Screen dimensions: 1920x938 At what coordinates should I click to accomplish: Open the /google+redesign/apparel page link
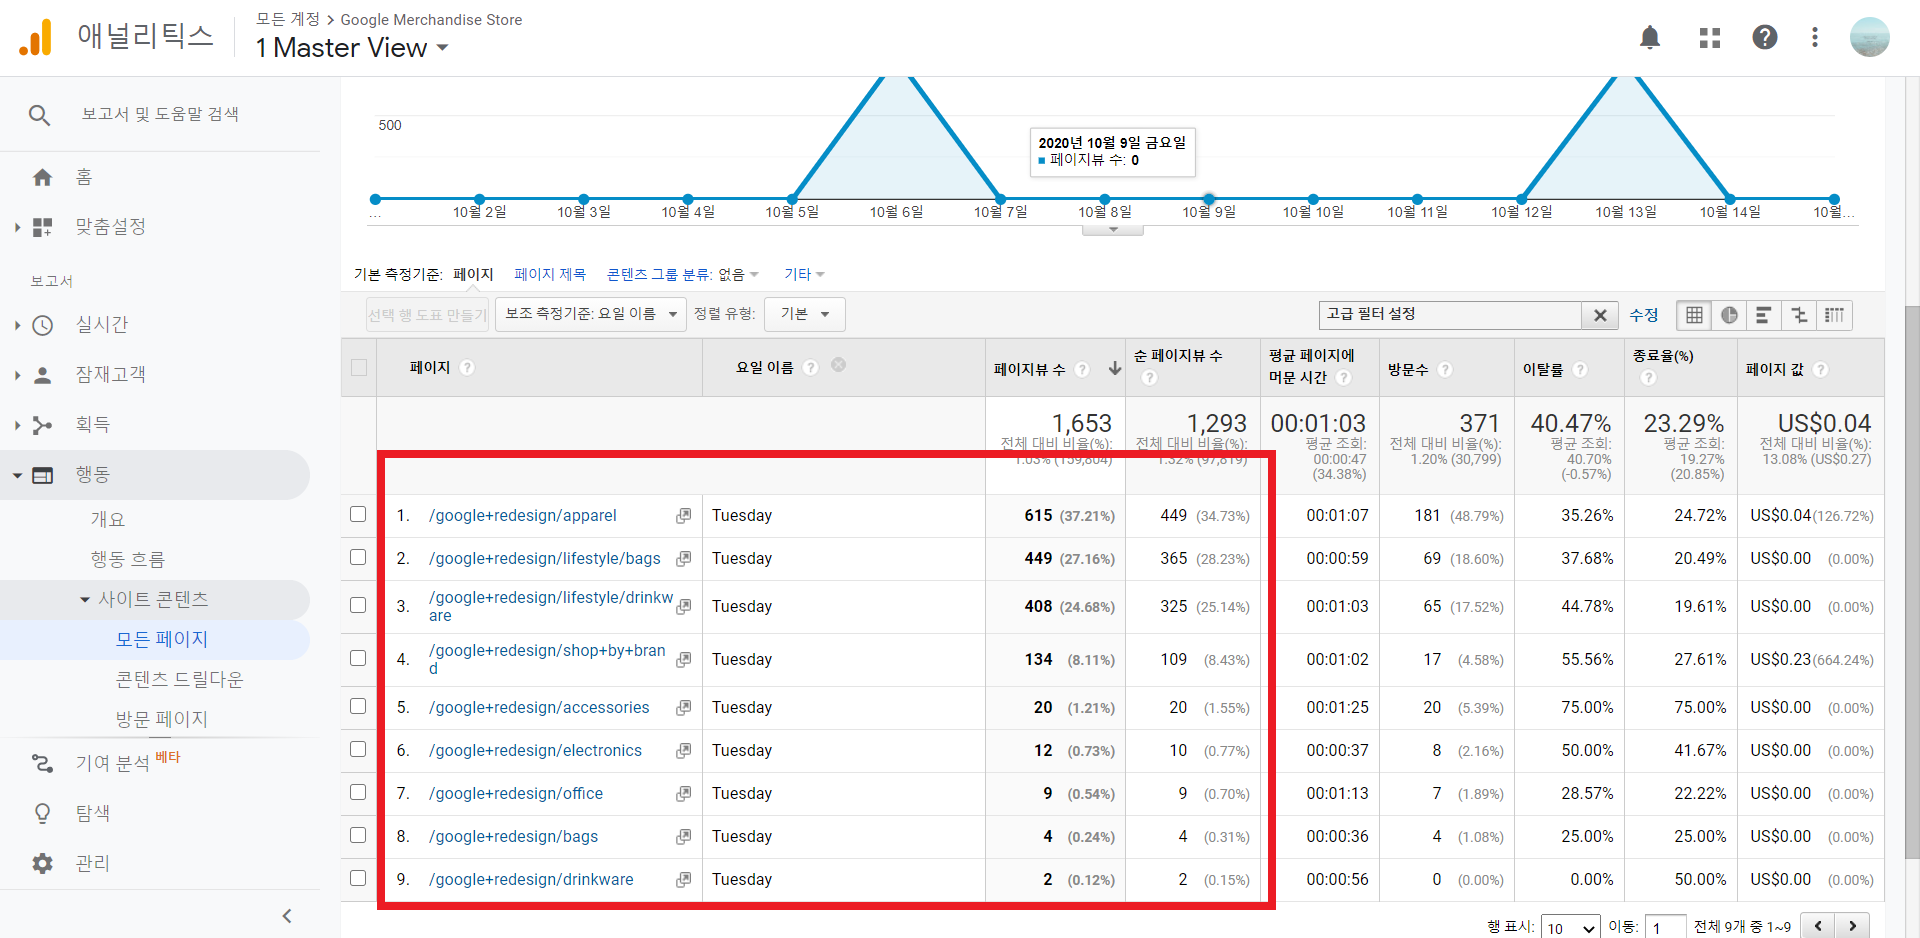pyautogui.click(x=523, y=516)
